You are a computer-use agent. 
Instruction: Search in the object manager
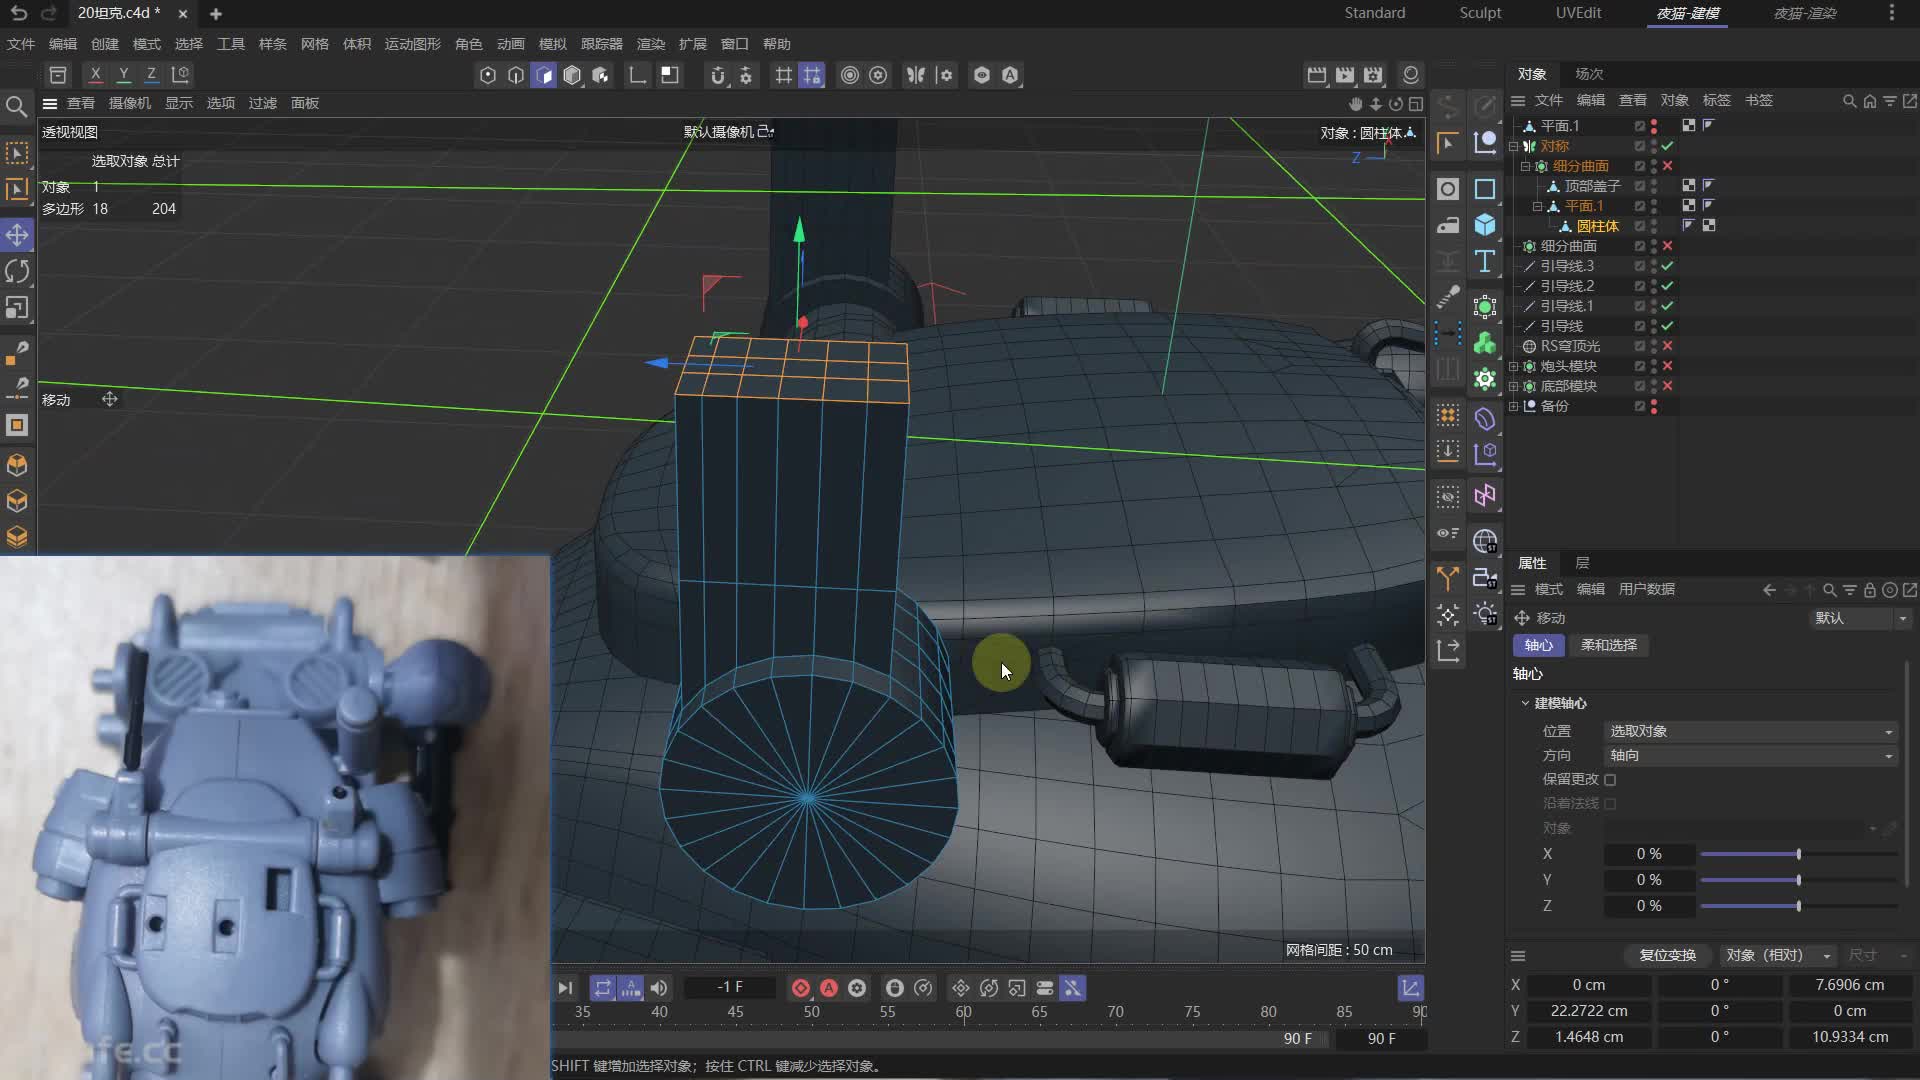pos(1849,101)
